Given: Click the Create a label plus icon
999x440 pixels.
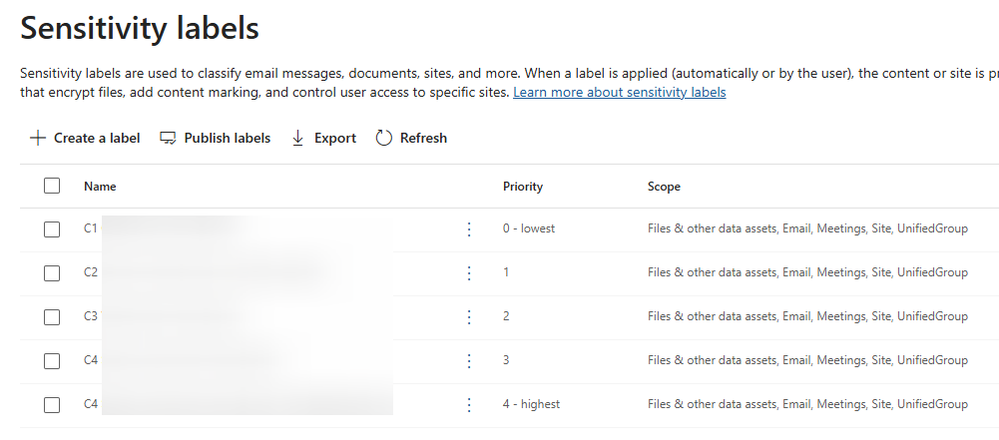Looking at the screenshot, I should coord(38,138).
